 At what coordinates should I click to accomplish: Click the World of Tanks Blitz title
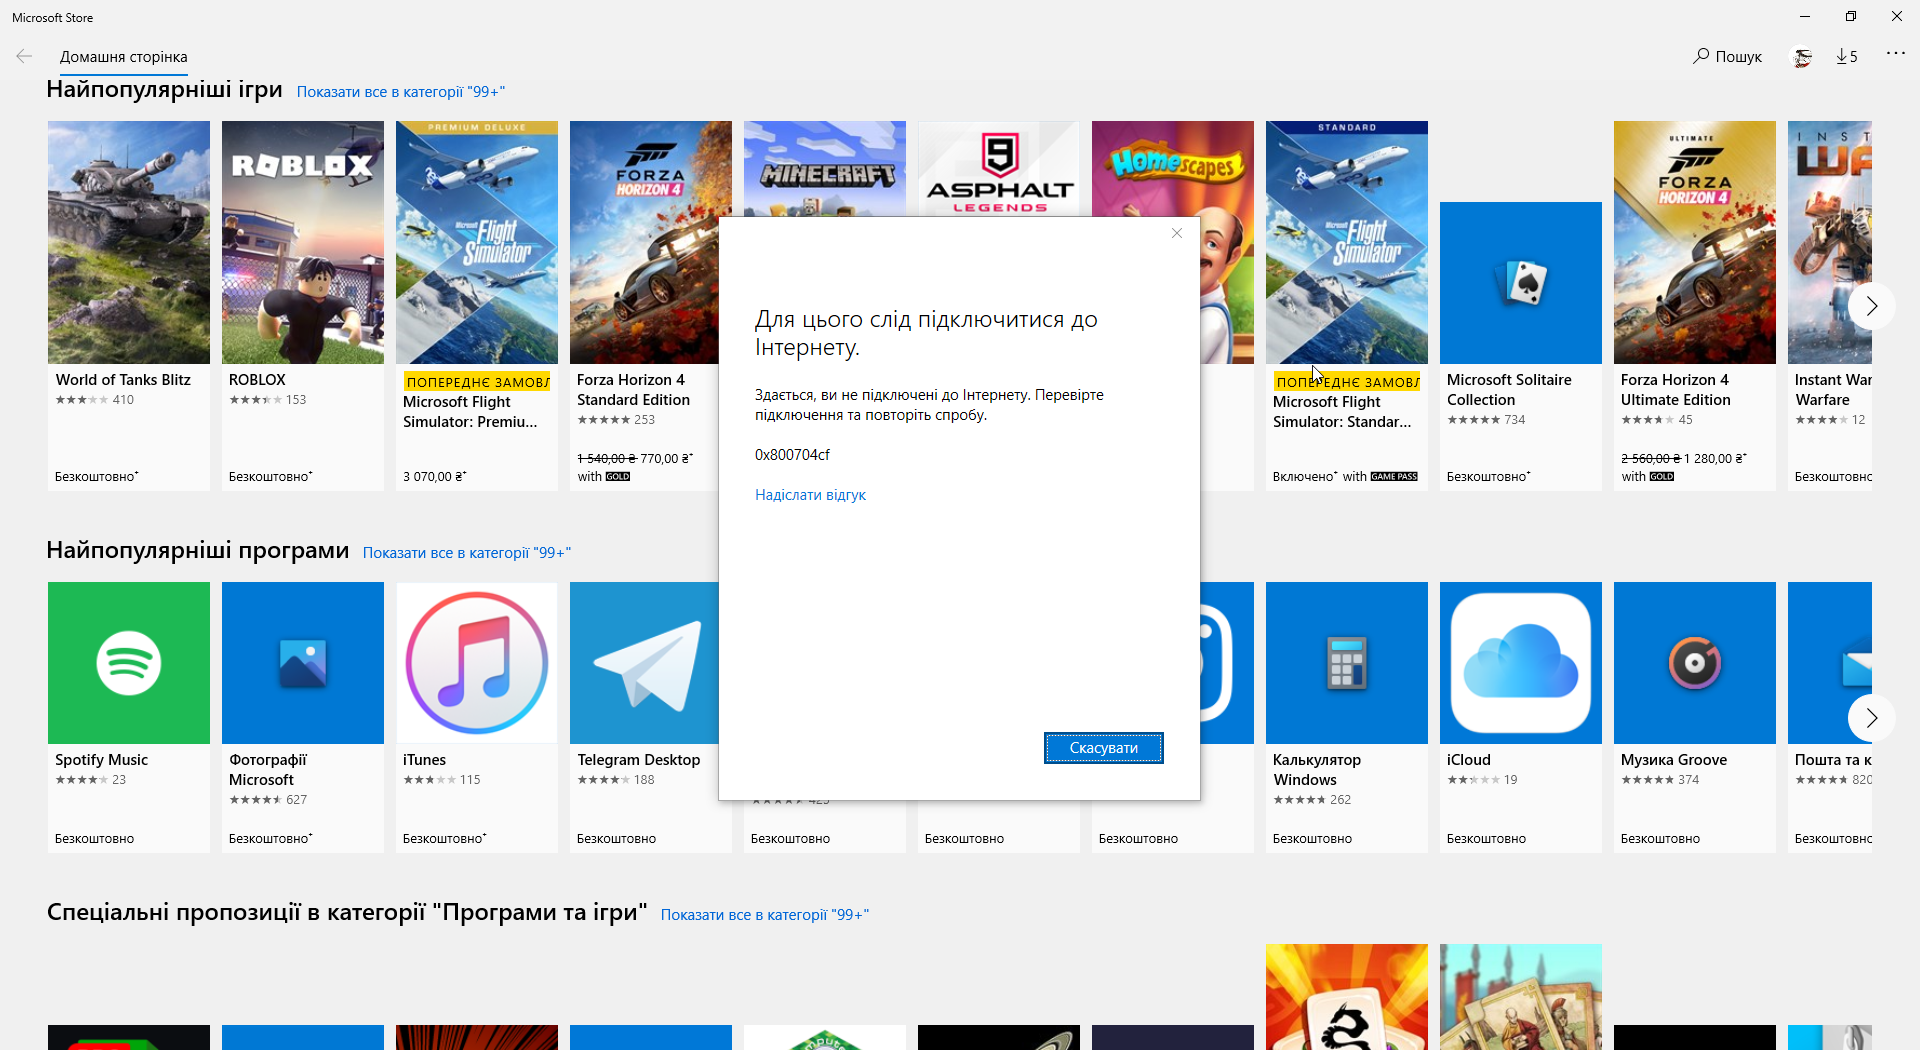(123, 380)
